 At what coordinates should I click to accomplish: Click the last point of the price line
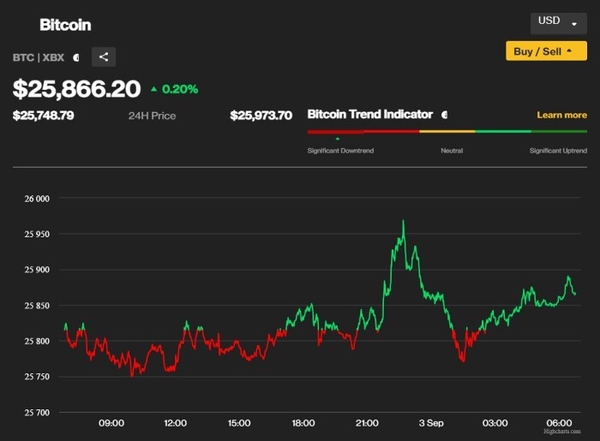tap(575, 294)
